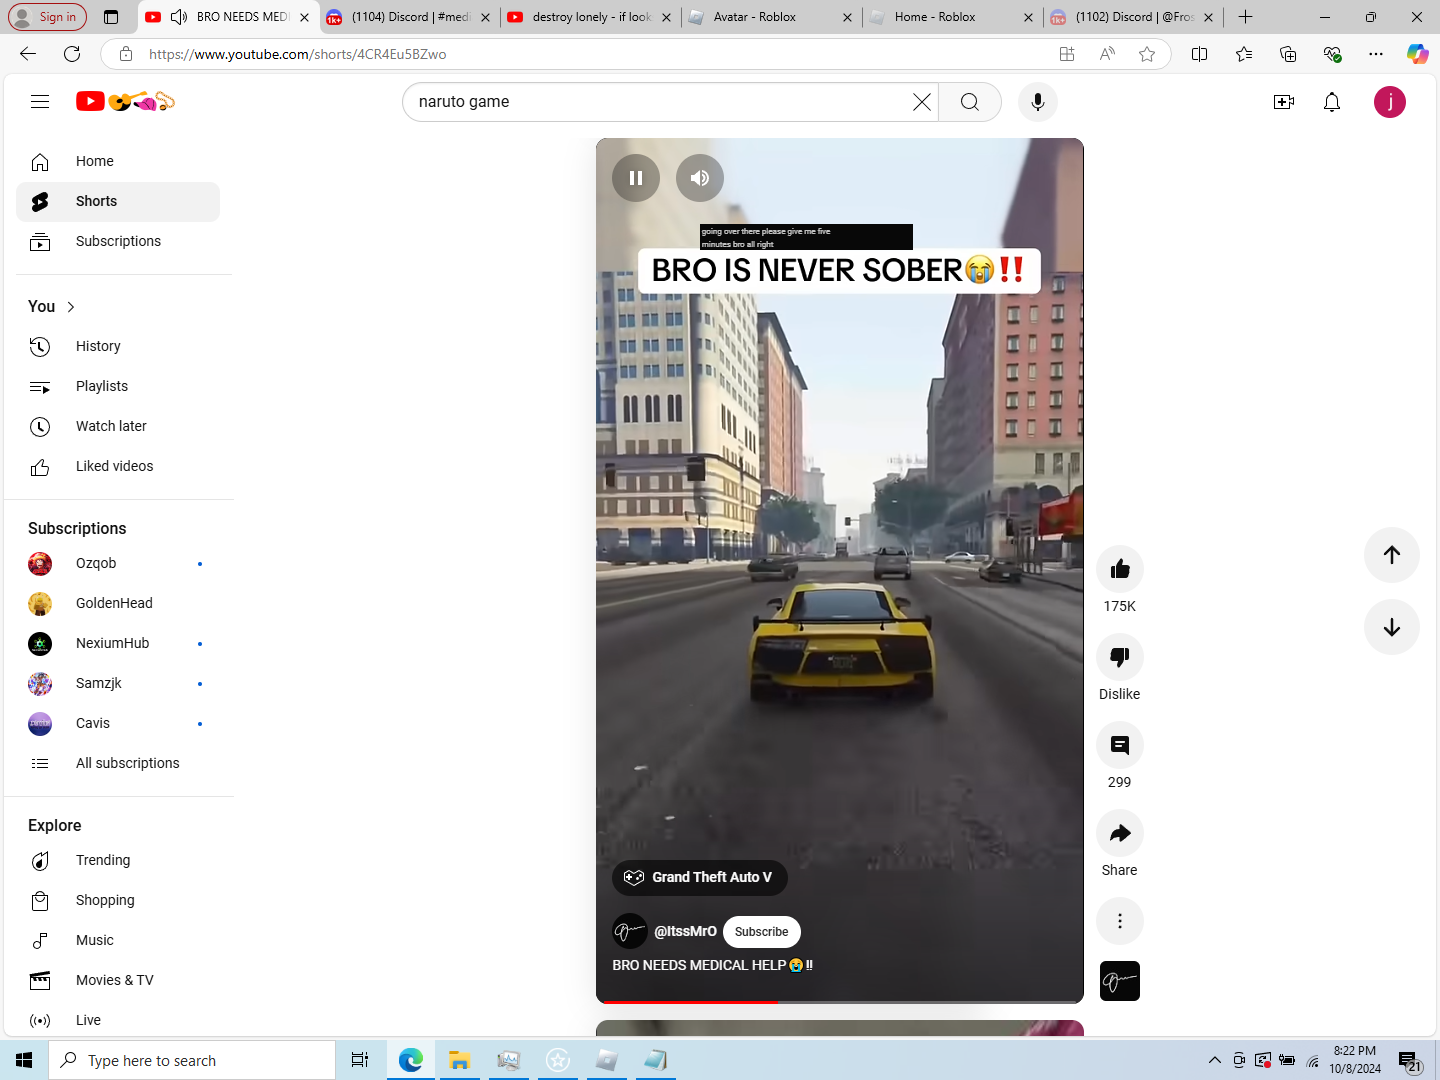Image resolution: width=1440 pixels, height=1080 pixels.
Task: Open File Explorer from taskbar
Action: click(459, 1060)
